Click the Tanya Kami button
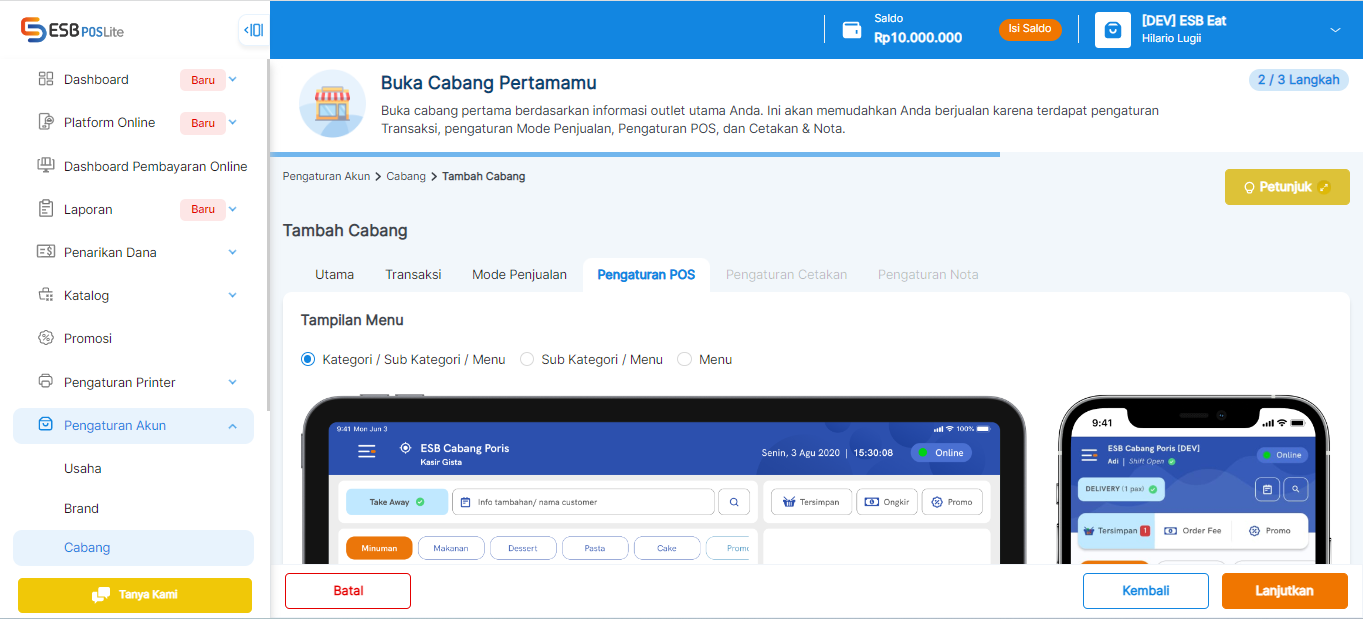The width and height of the screenshot is (1363, 619). (x=135, y=595)
